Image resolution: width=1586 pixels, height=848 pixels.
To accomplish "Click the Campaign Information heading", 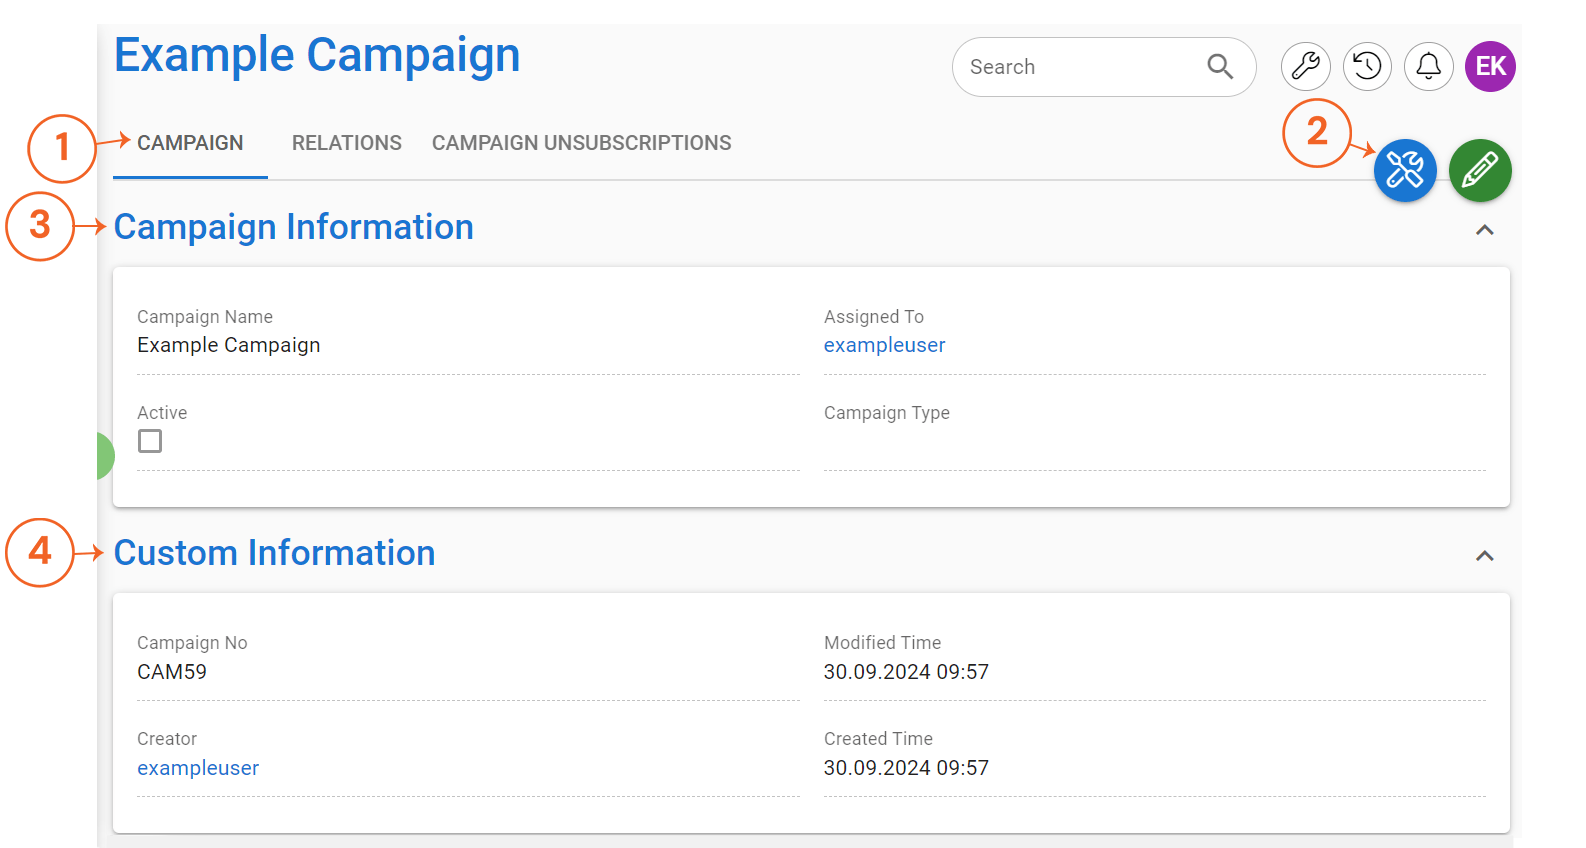I will [x=293, y=227].
